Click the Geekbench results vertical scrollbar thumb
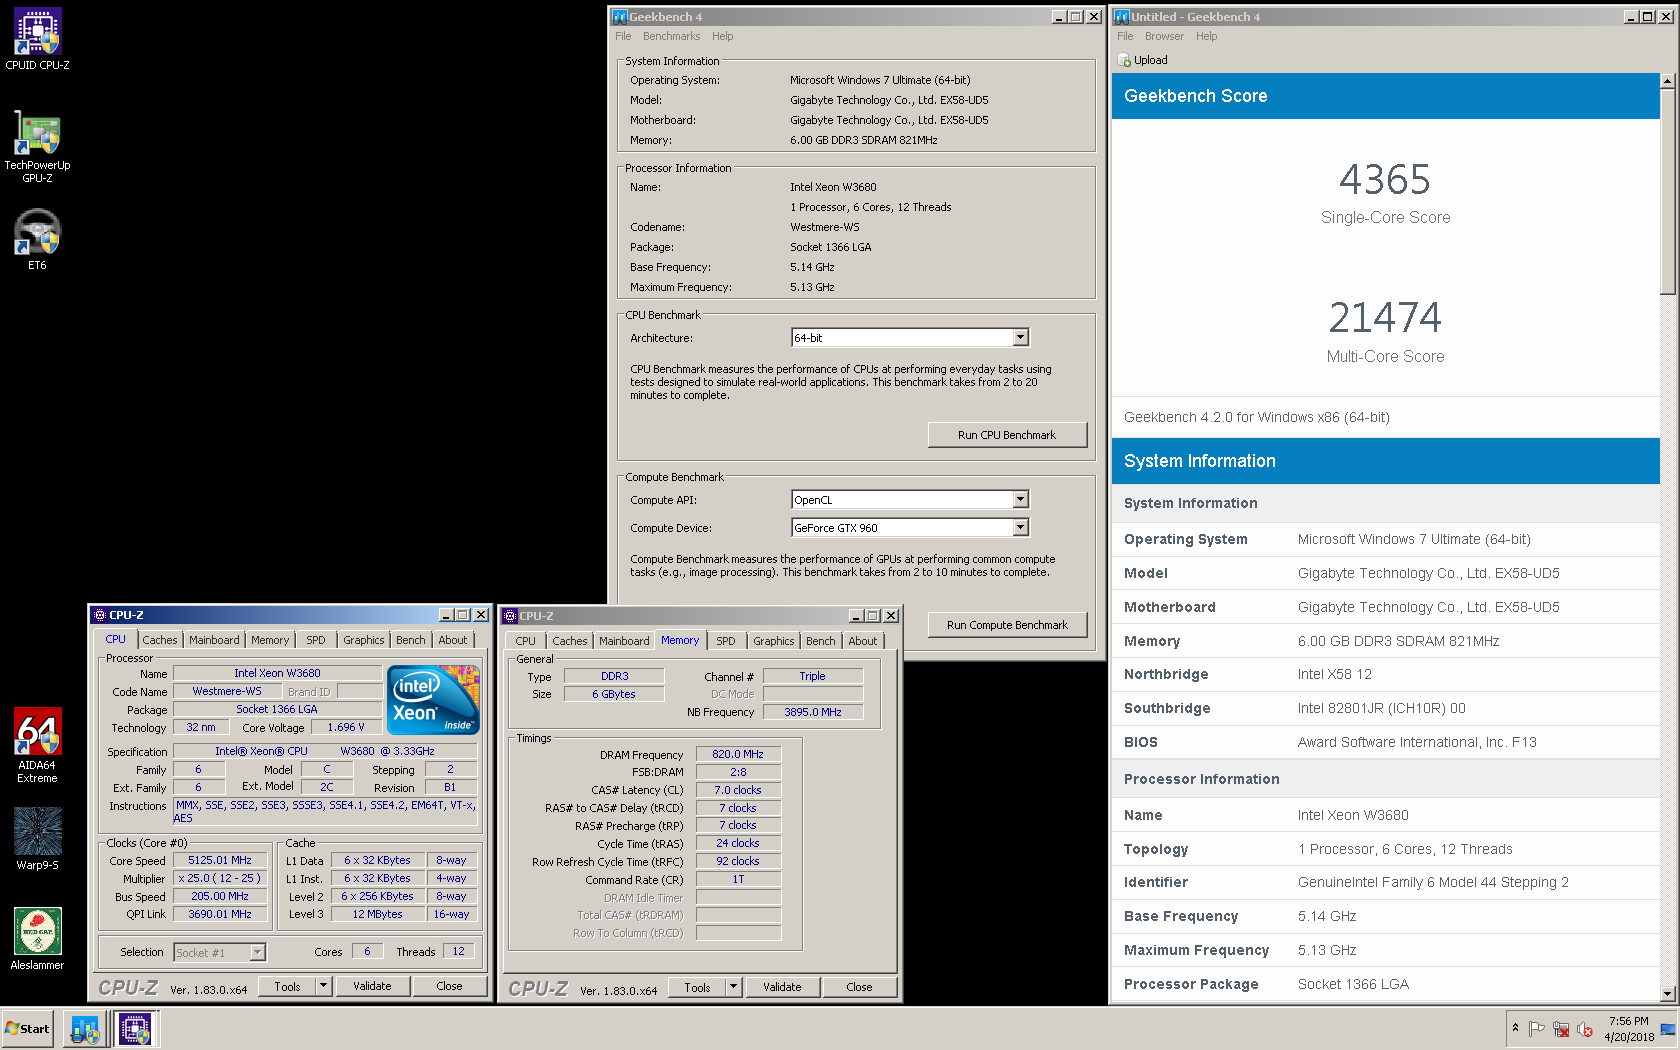 [1667, 192]
